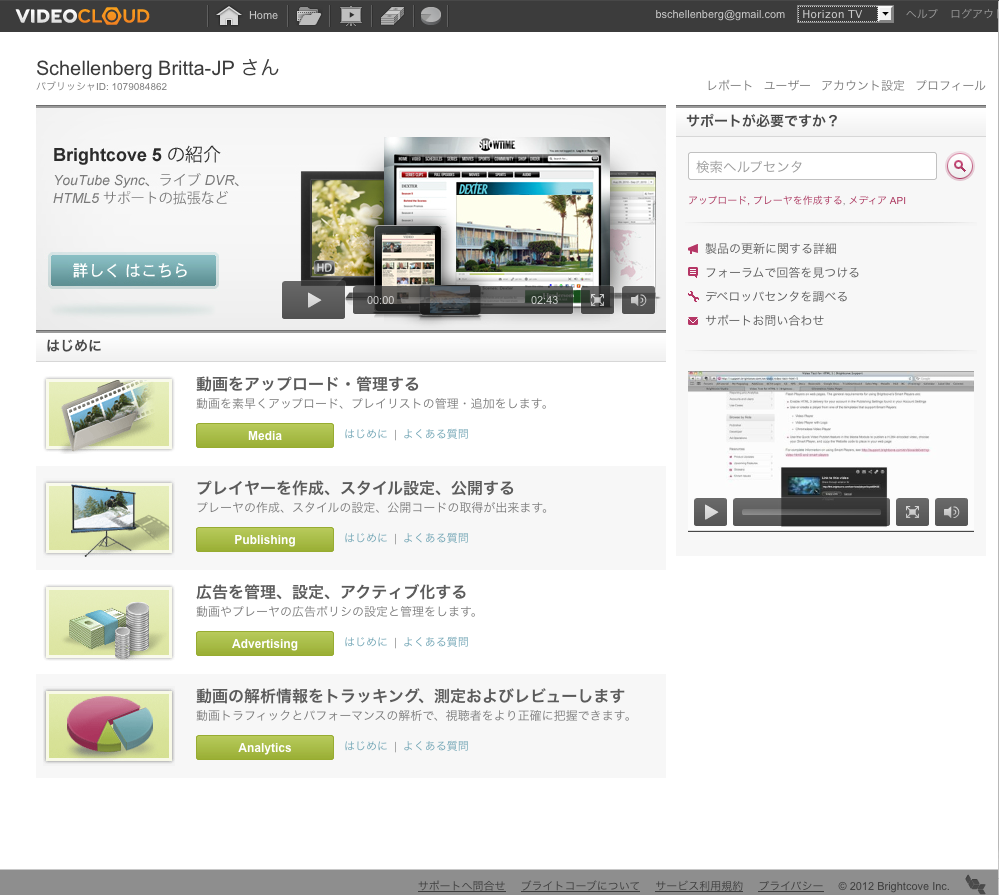Click the green Publishing button
The height and width of the screenshot is (895, 999).
pyautogui.click(x=264, y=540)
